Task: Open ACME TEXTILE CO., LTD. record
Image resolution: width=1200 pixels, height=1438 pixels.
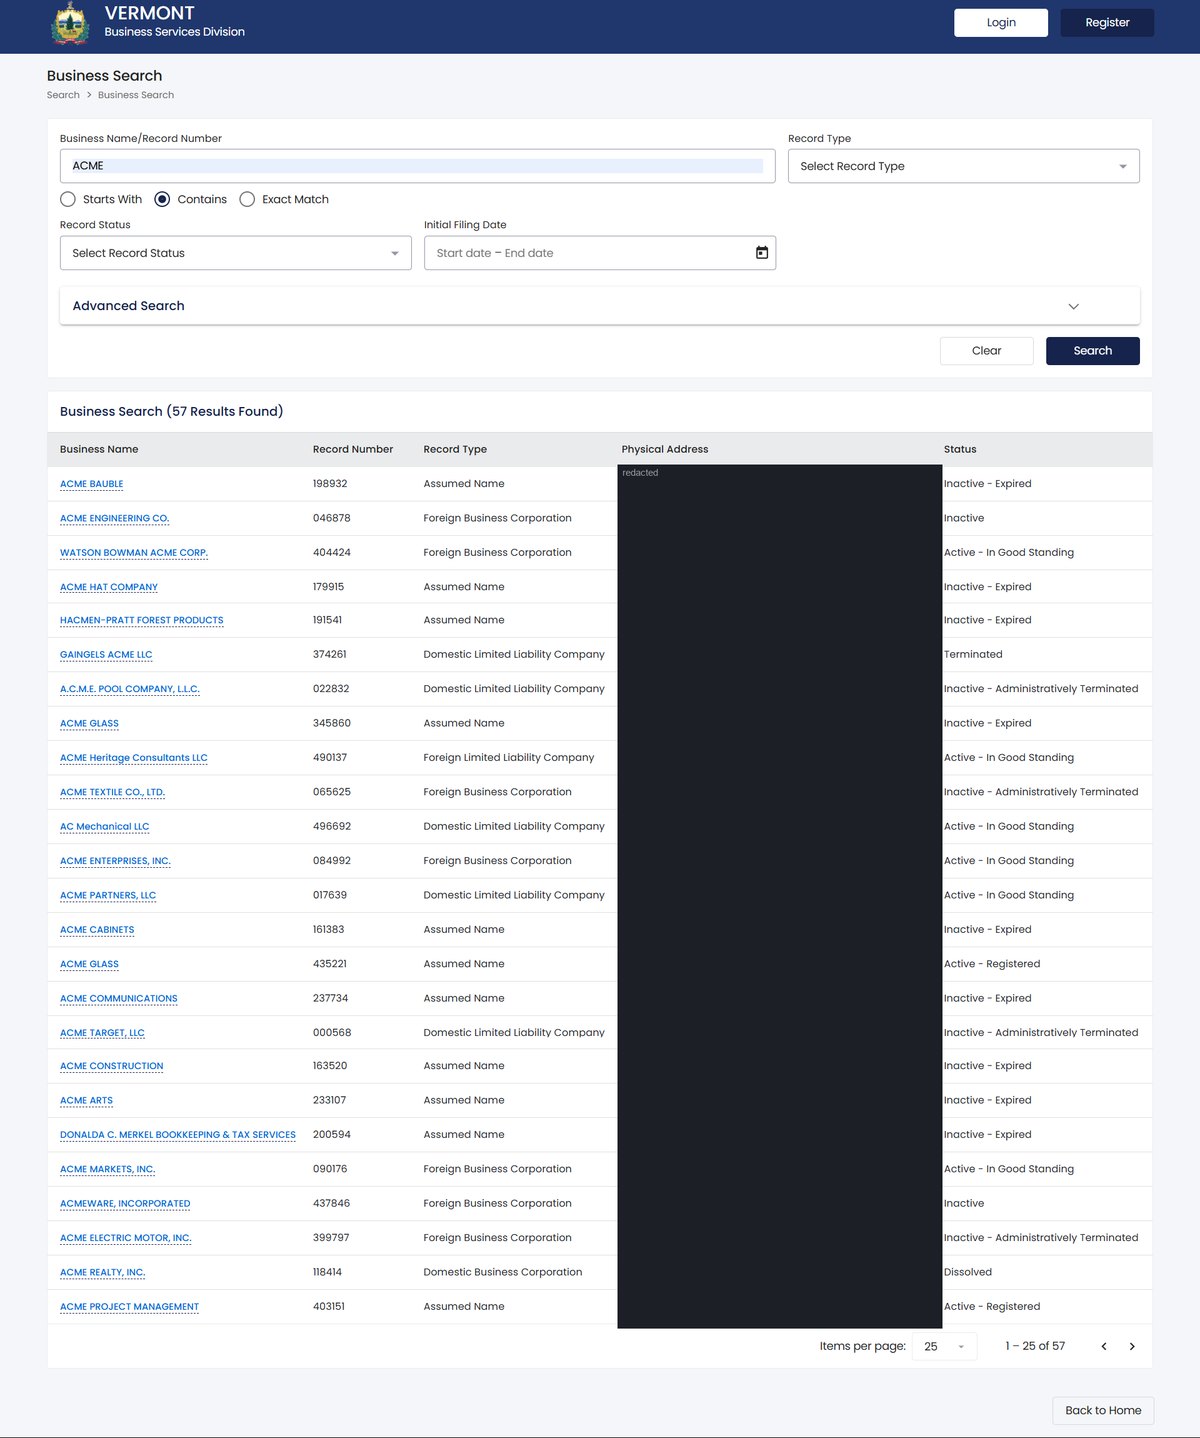Action: point(113,792)
